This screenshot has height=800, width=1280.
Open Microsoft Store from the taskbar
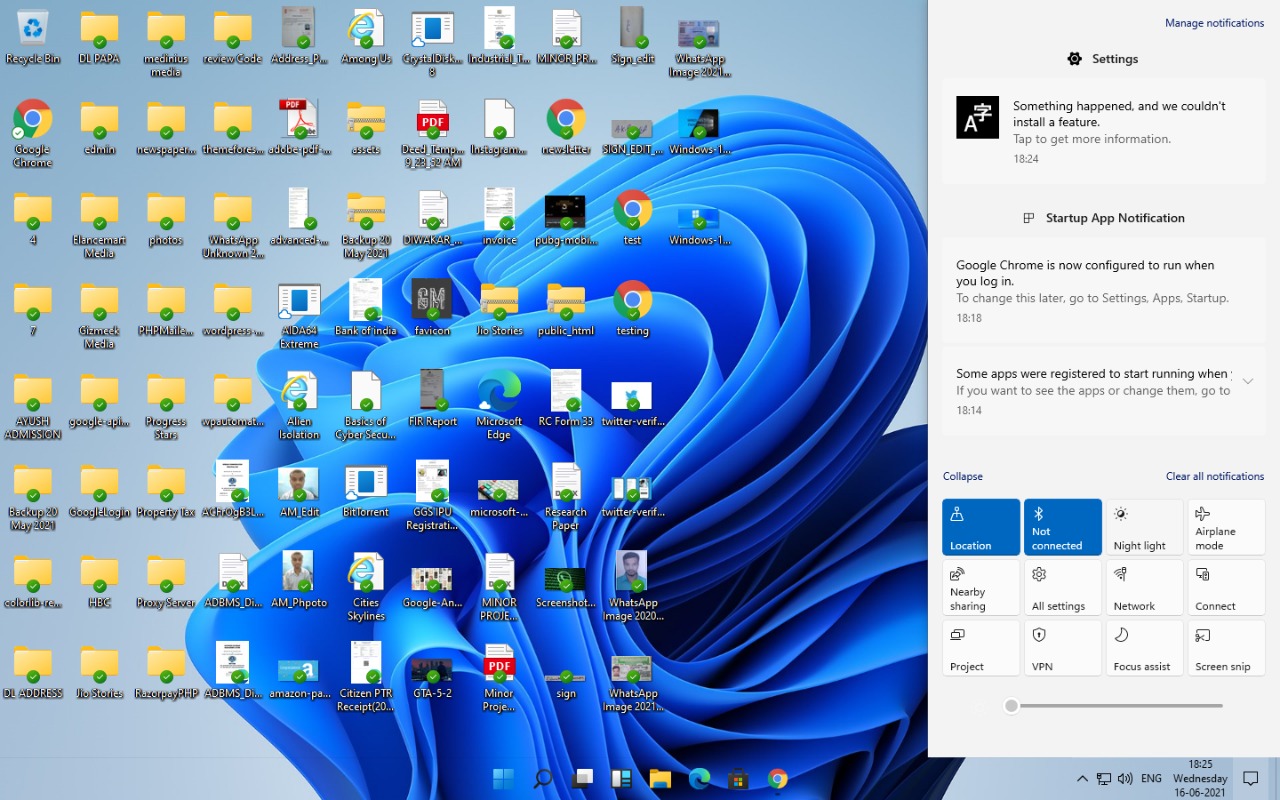[738, 779]
